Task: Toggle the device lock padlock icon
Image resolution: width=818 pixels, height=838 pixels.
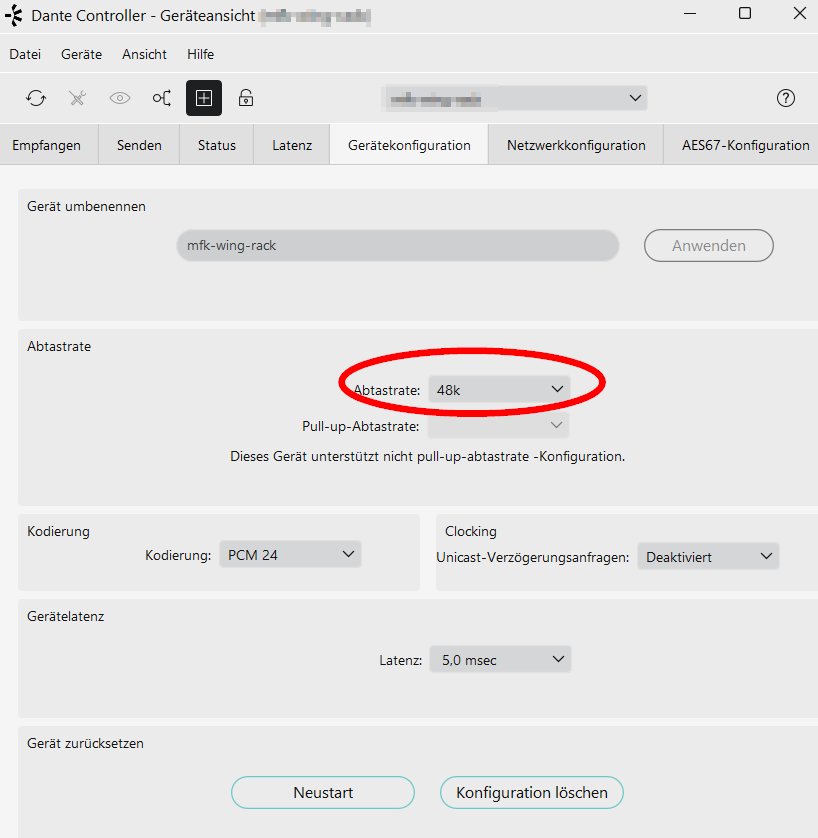Action: (x=245, y=98)
